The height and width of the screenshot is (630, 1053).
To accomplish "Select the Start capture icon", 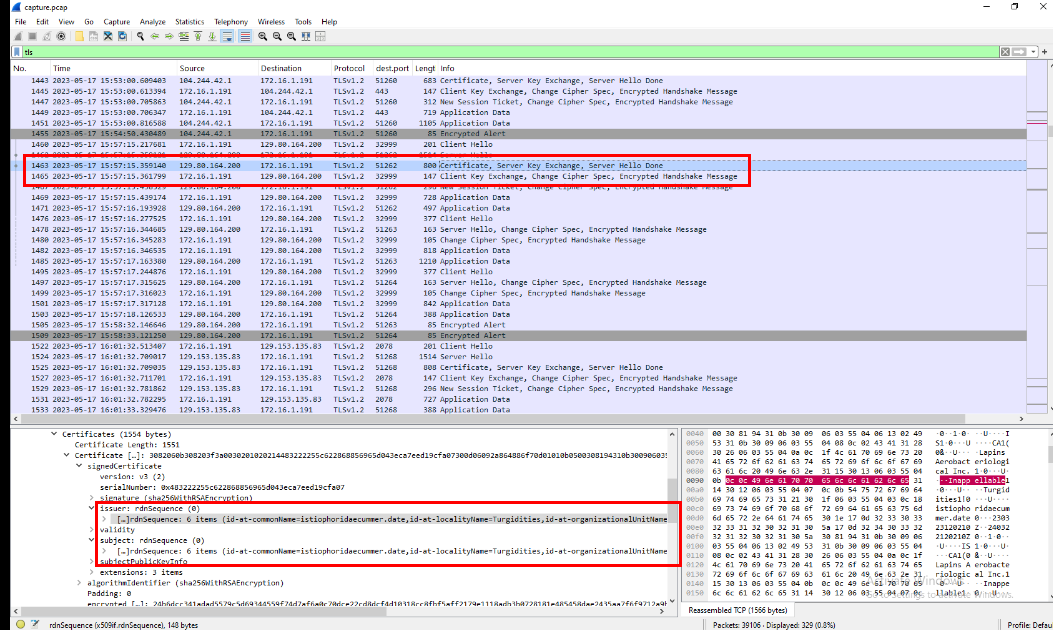I will (x=17, y=35).
